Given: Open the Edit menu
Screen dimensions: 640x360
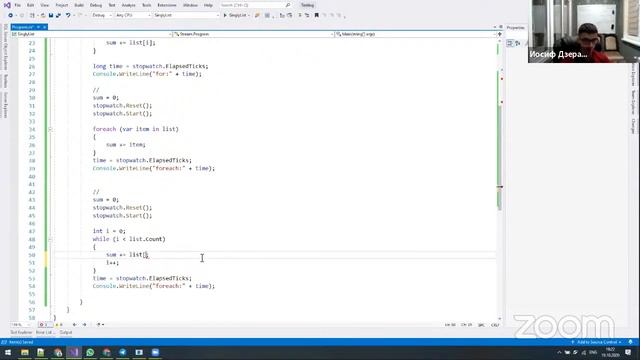Looking at the screenshot, I should [x=31, y=5].
